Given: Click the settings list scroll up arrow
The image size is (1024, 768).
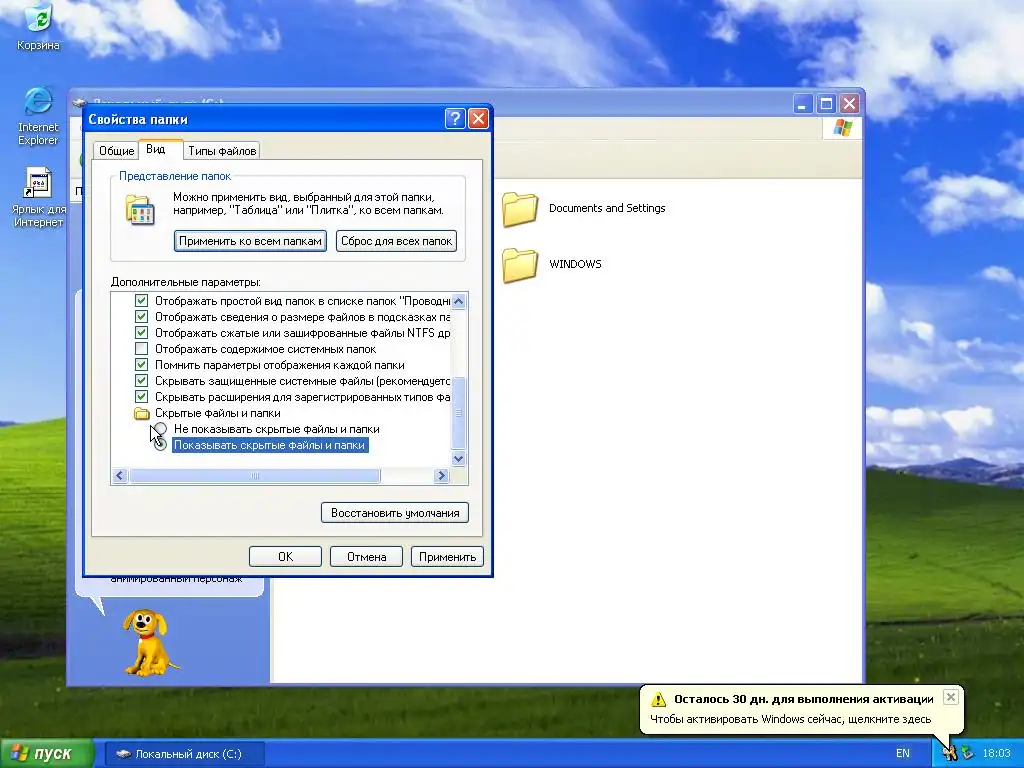Looking at the screenshot, I should tap(458, 301).
